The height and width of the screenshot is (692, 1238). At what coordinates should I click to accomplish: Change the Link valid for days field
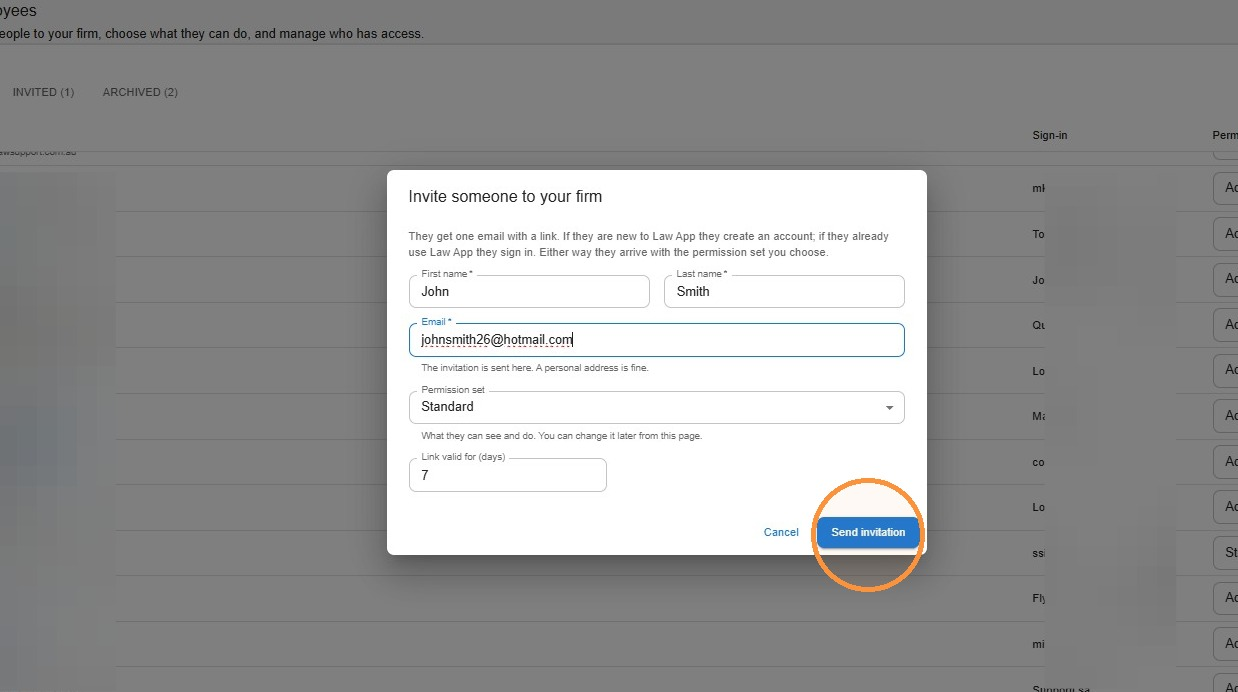[x=507, y=475]
